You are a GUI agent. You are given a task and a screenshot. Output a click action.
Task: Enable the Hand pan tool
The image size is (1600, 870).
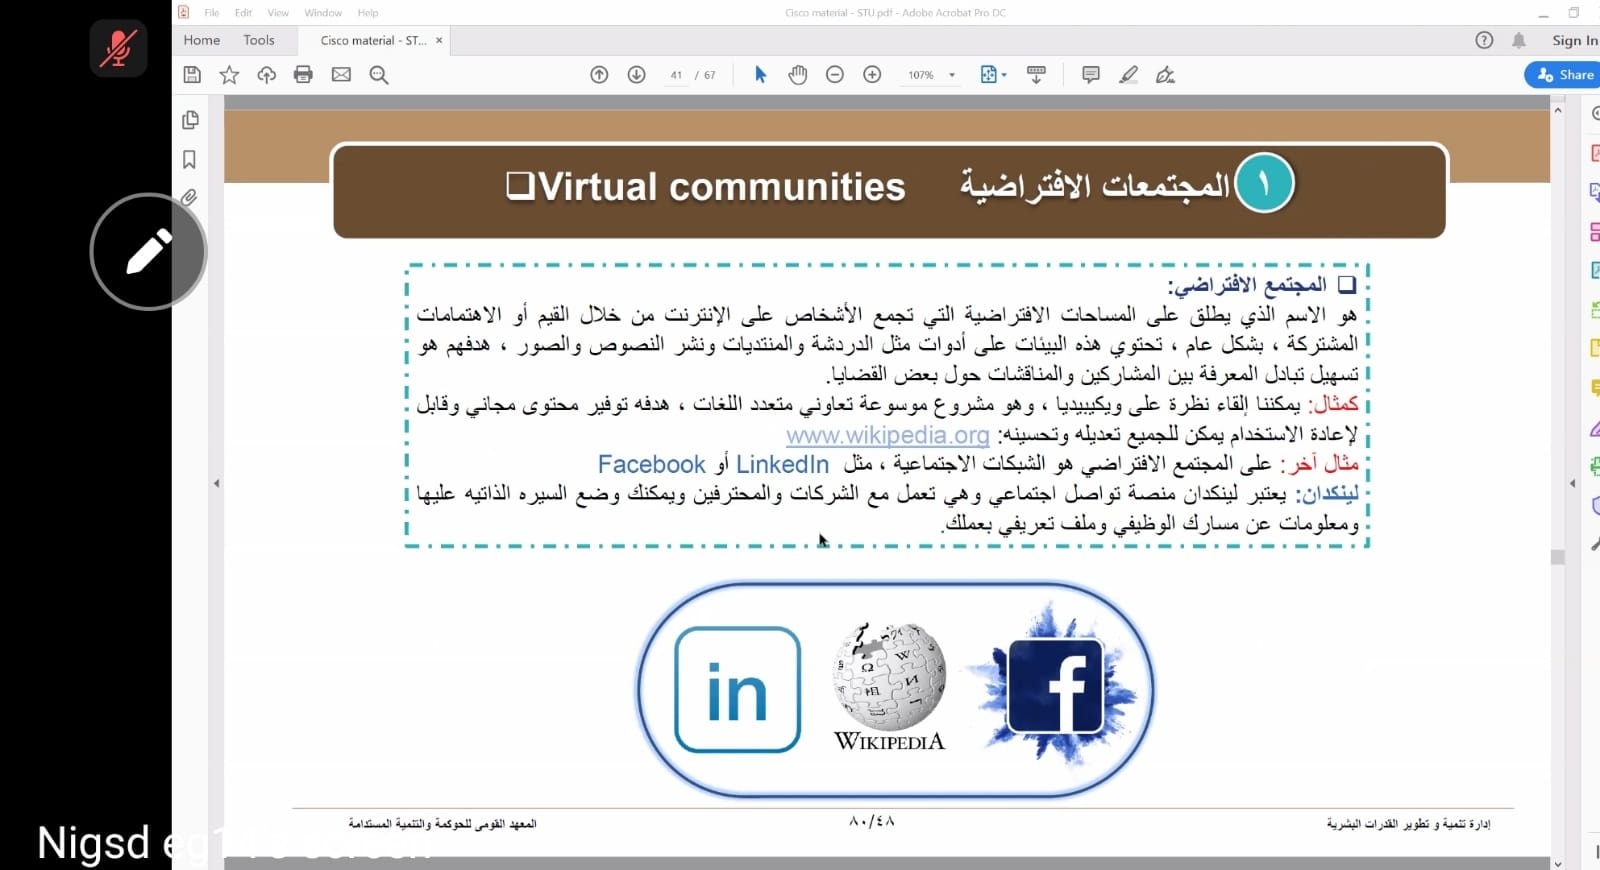click(x=797, y=75)
